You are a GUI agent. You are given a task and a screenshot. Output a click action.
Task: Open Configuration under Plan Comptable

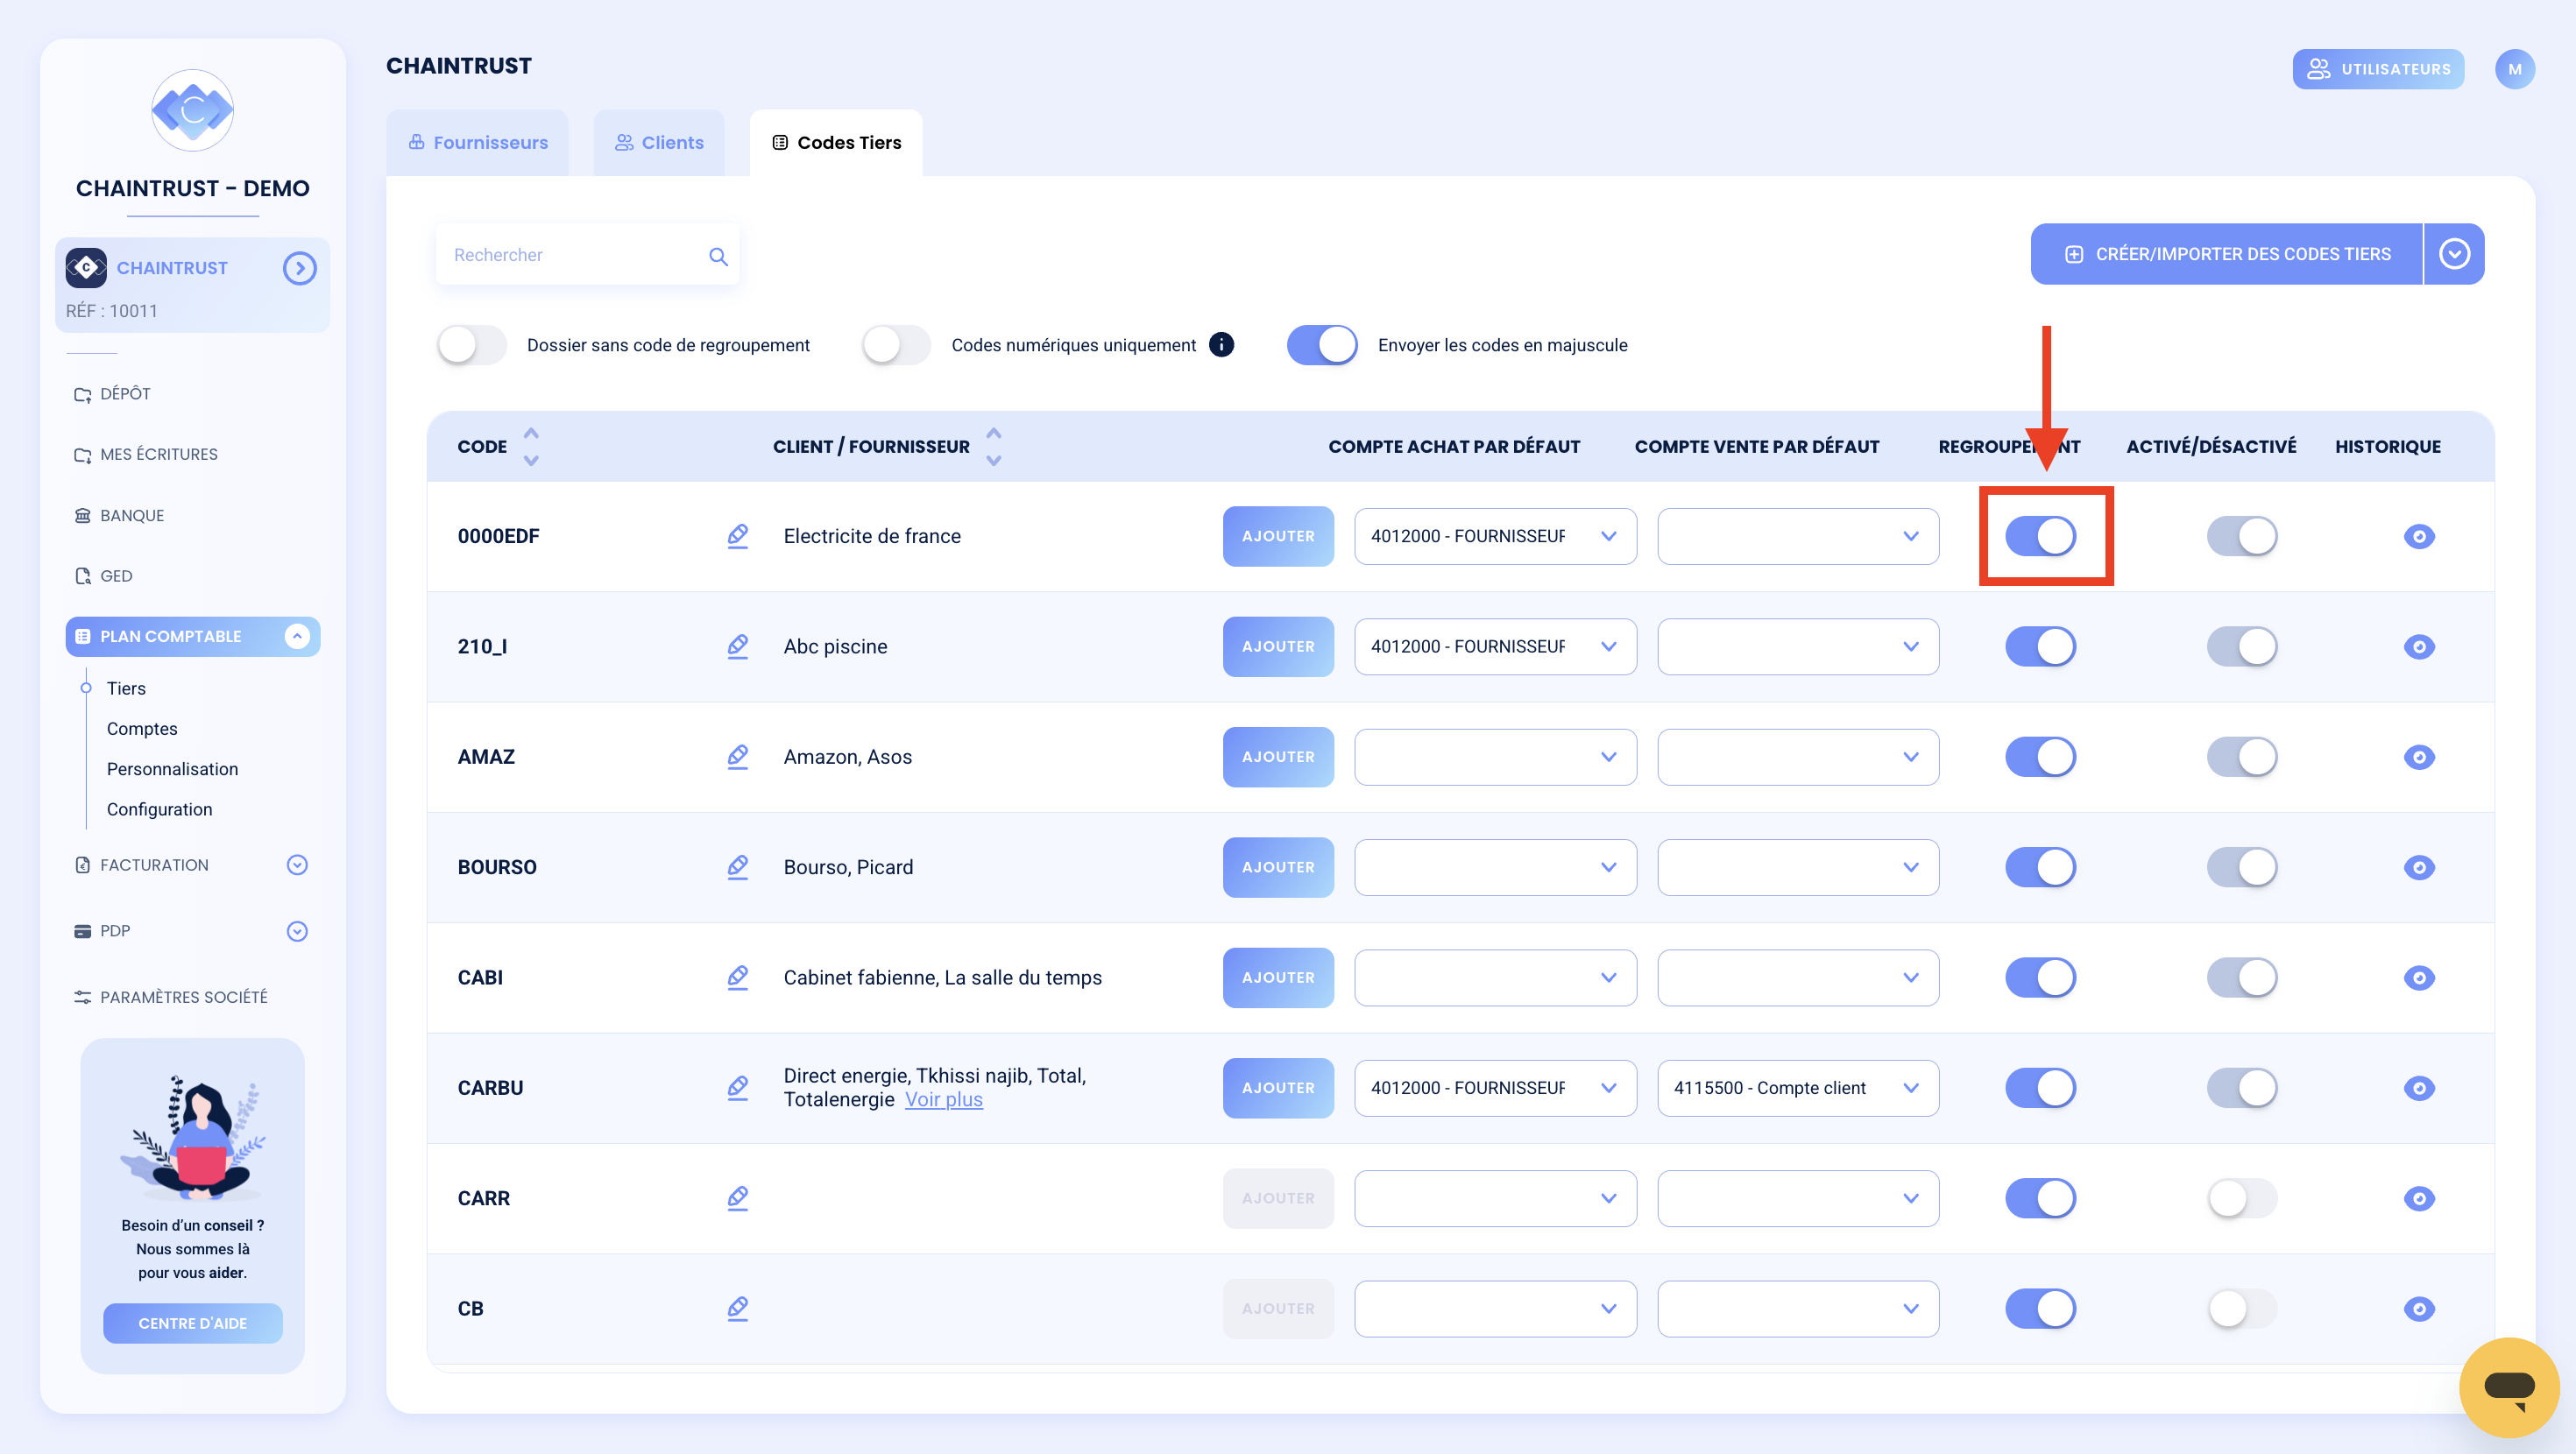159,809
